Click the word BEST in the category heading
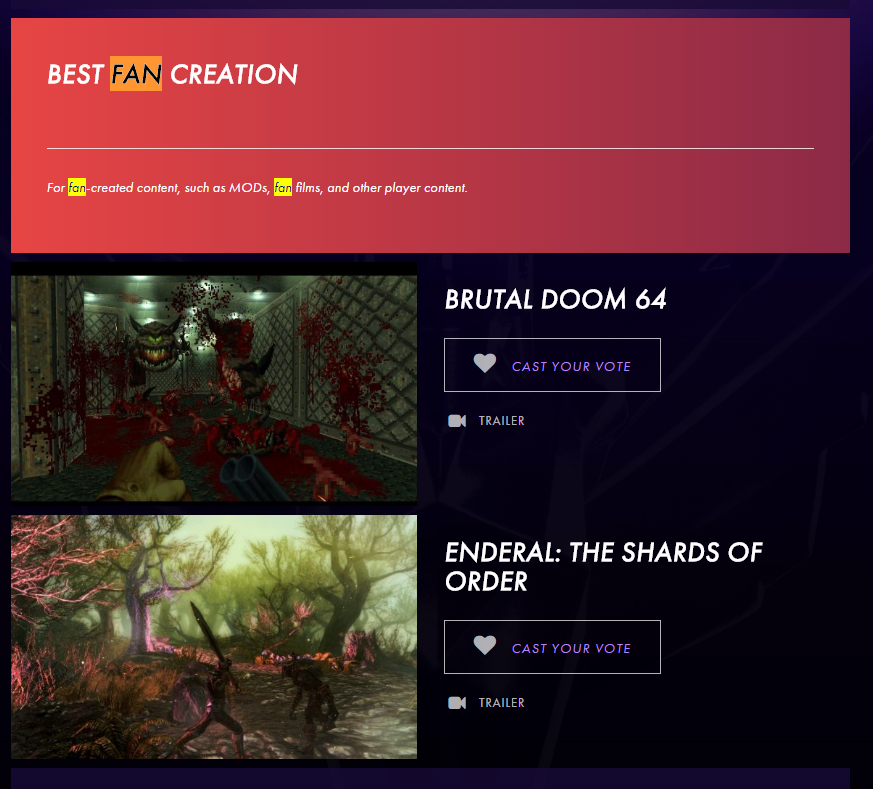873x789 pixels. click(x=76, y=74)
